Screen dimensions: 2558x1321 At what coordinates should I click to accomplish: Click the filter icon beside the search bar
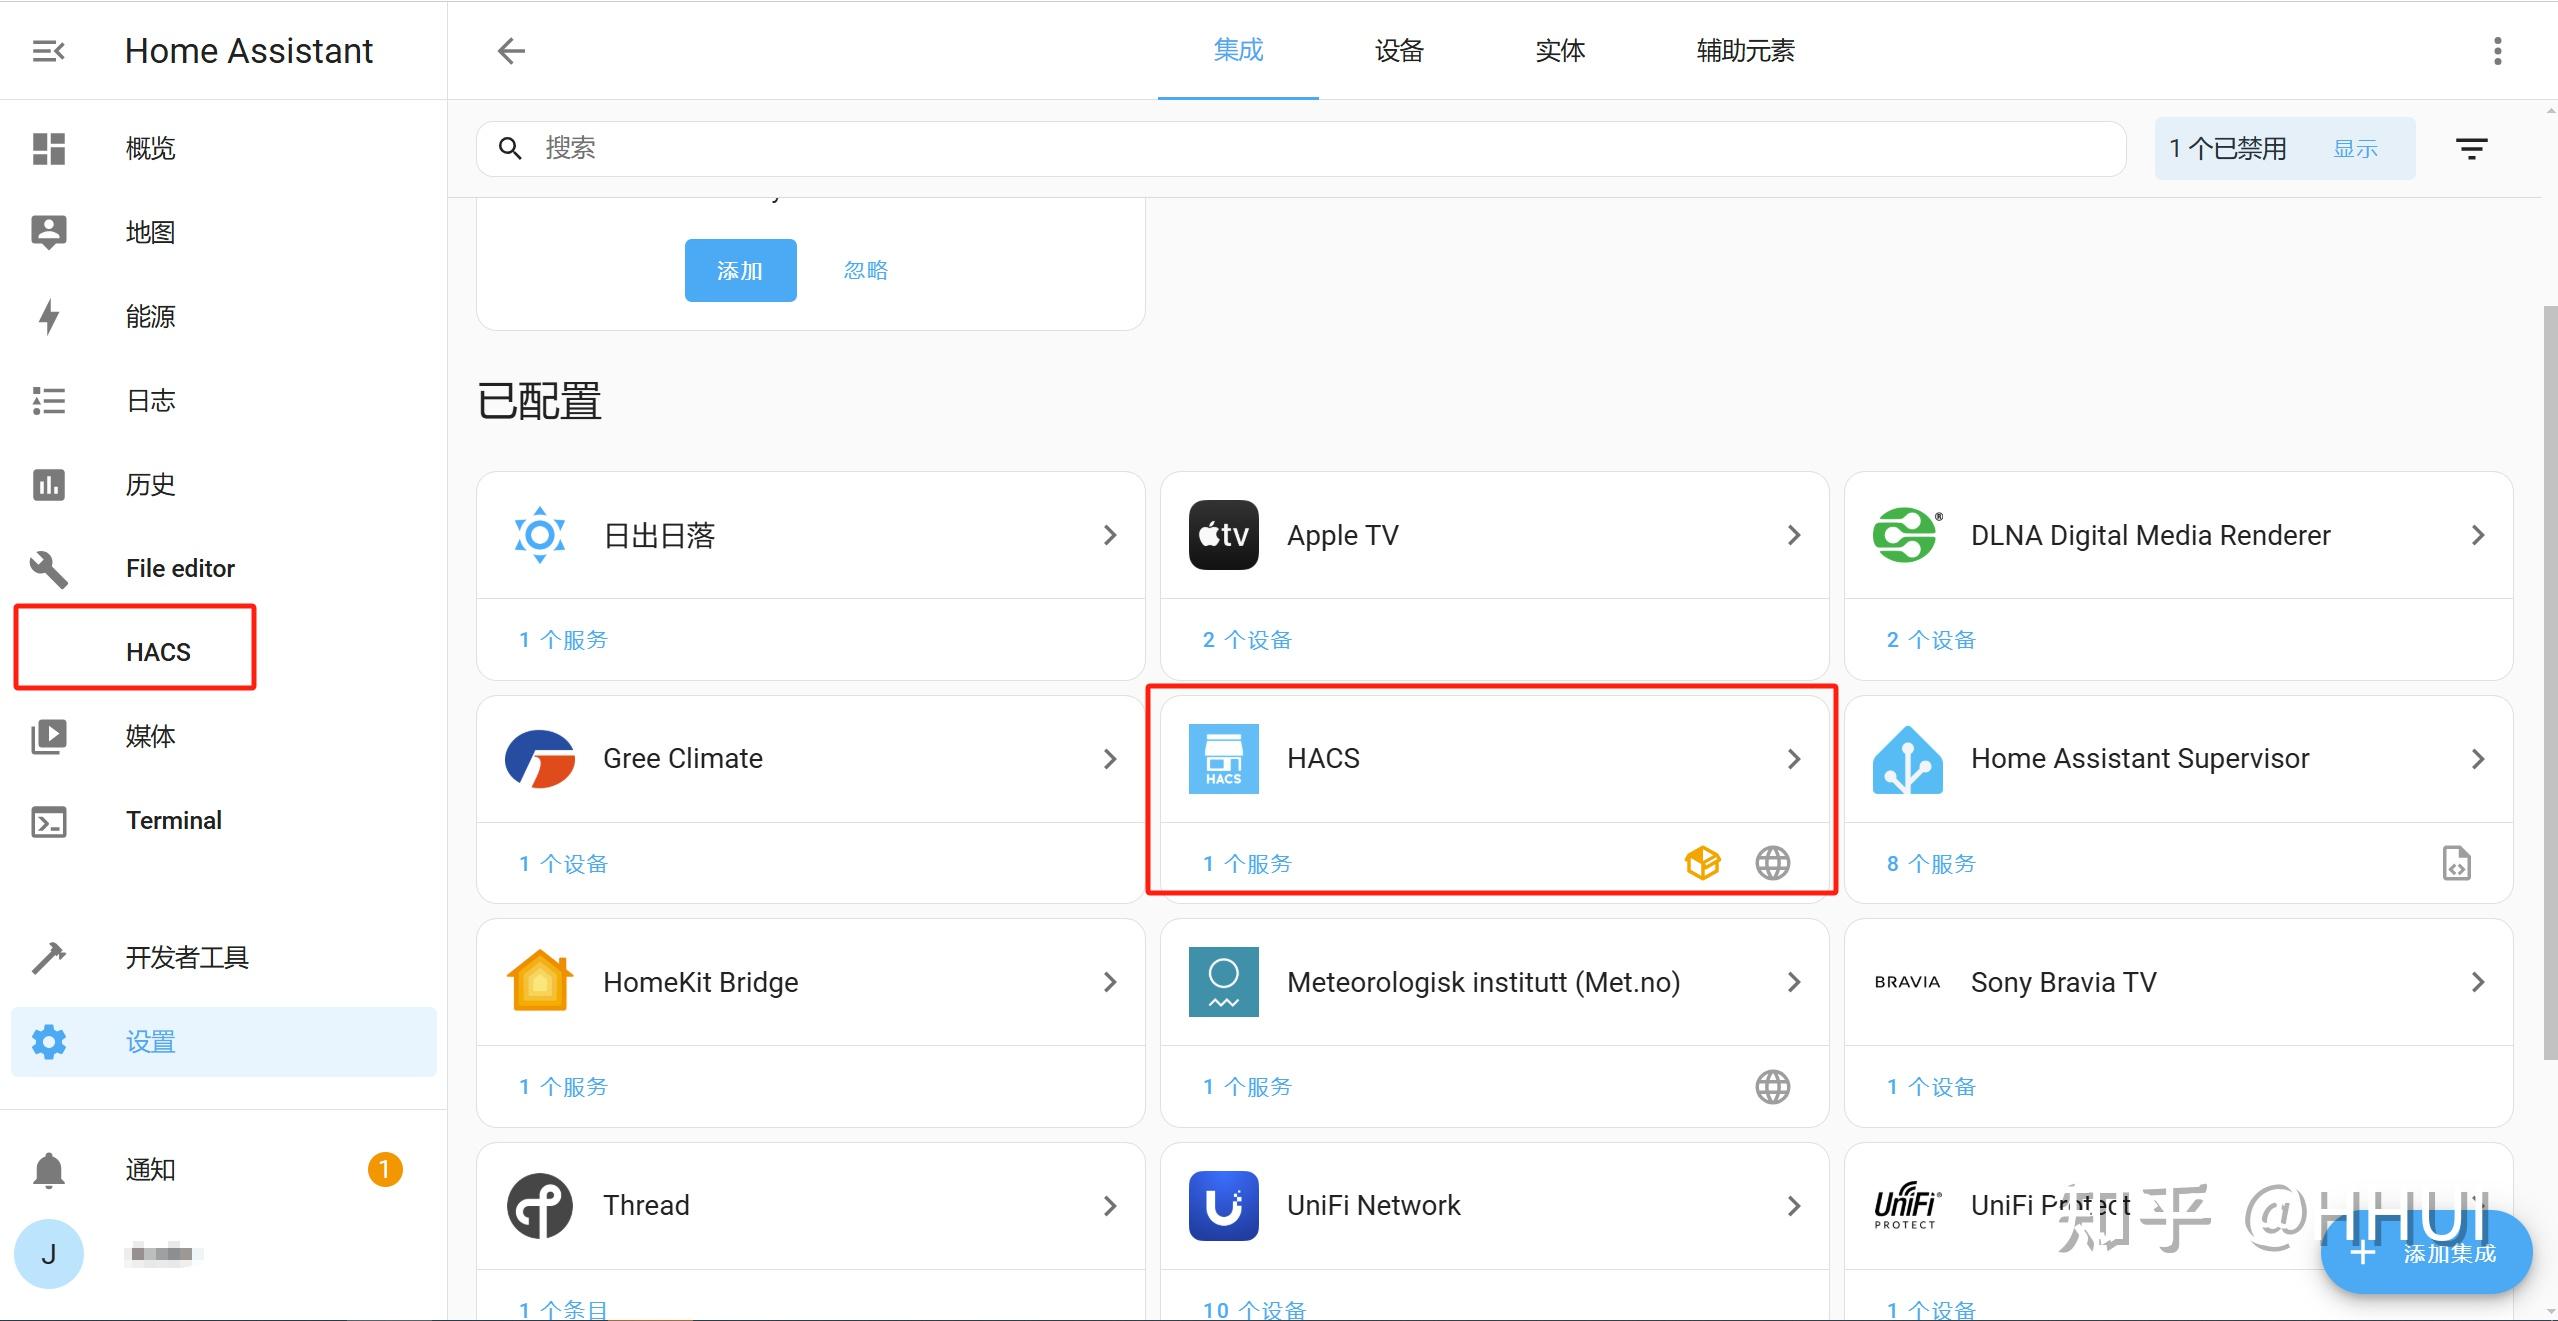pos(2472,148)
